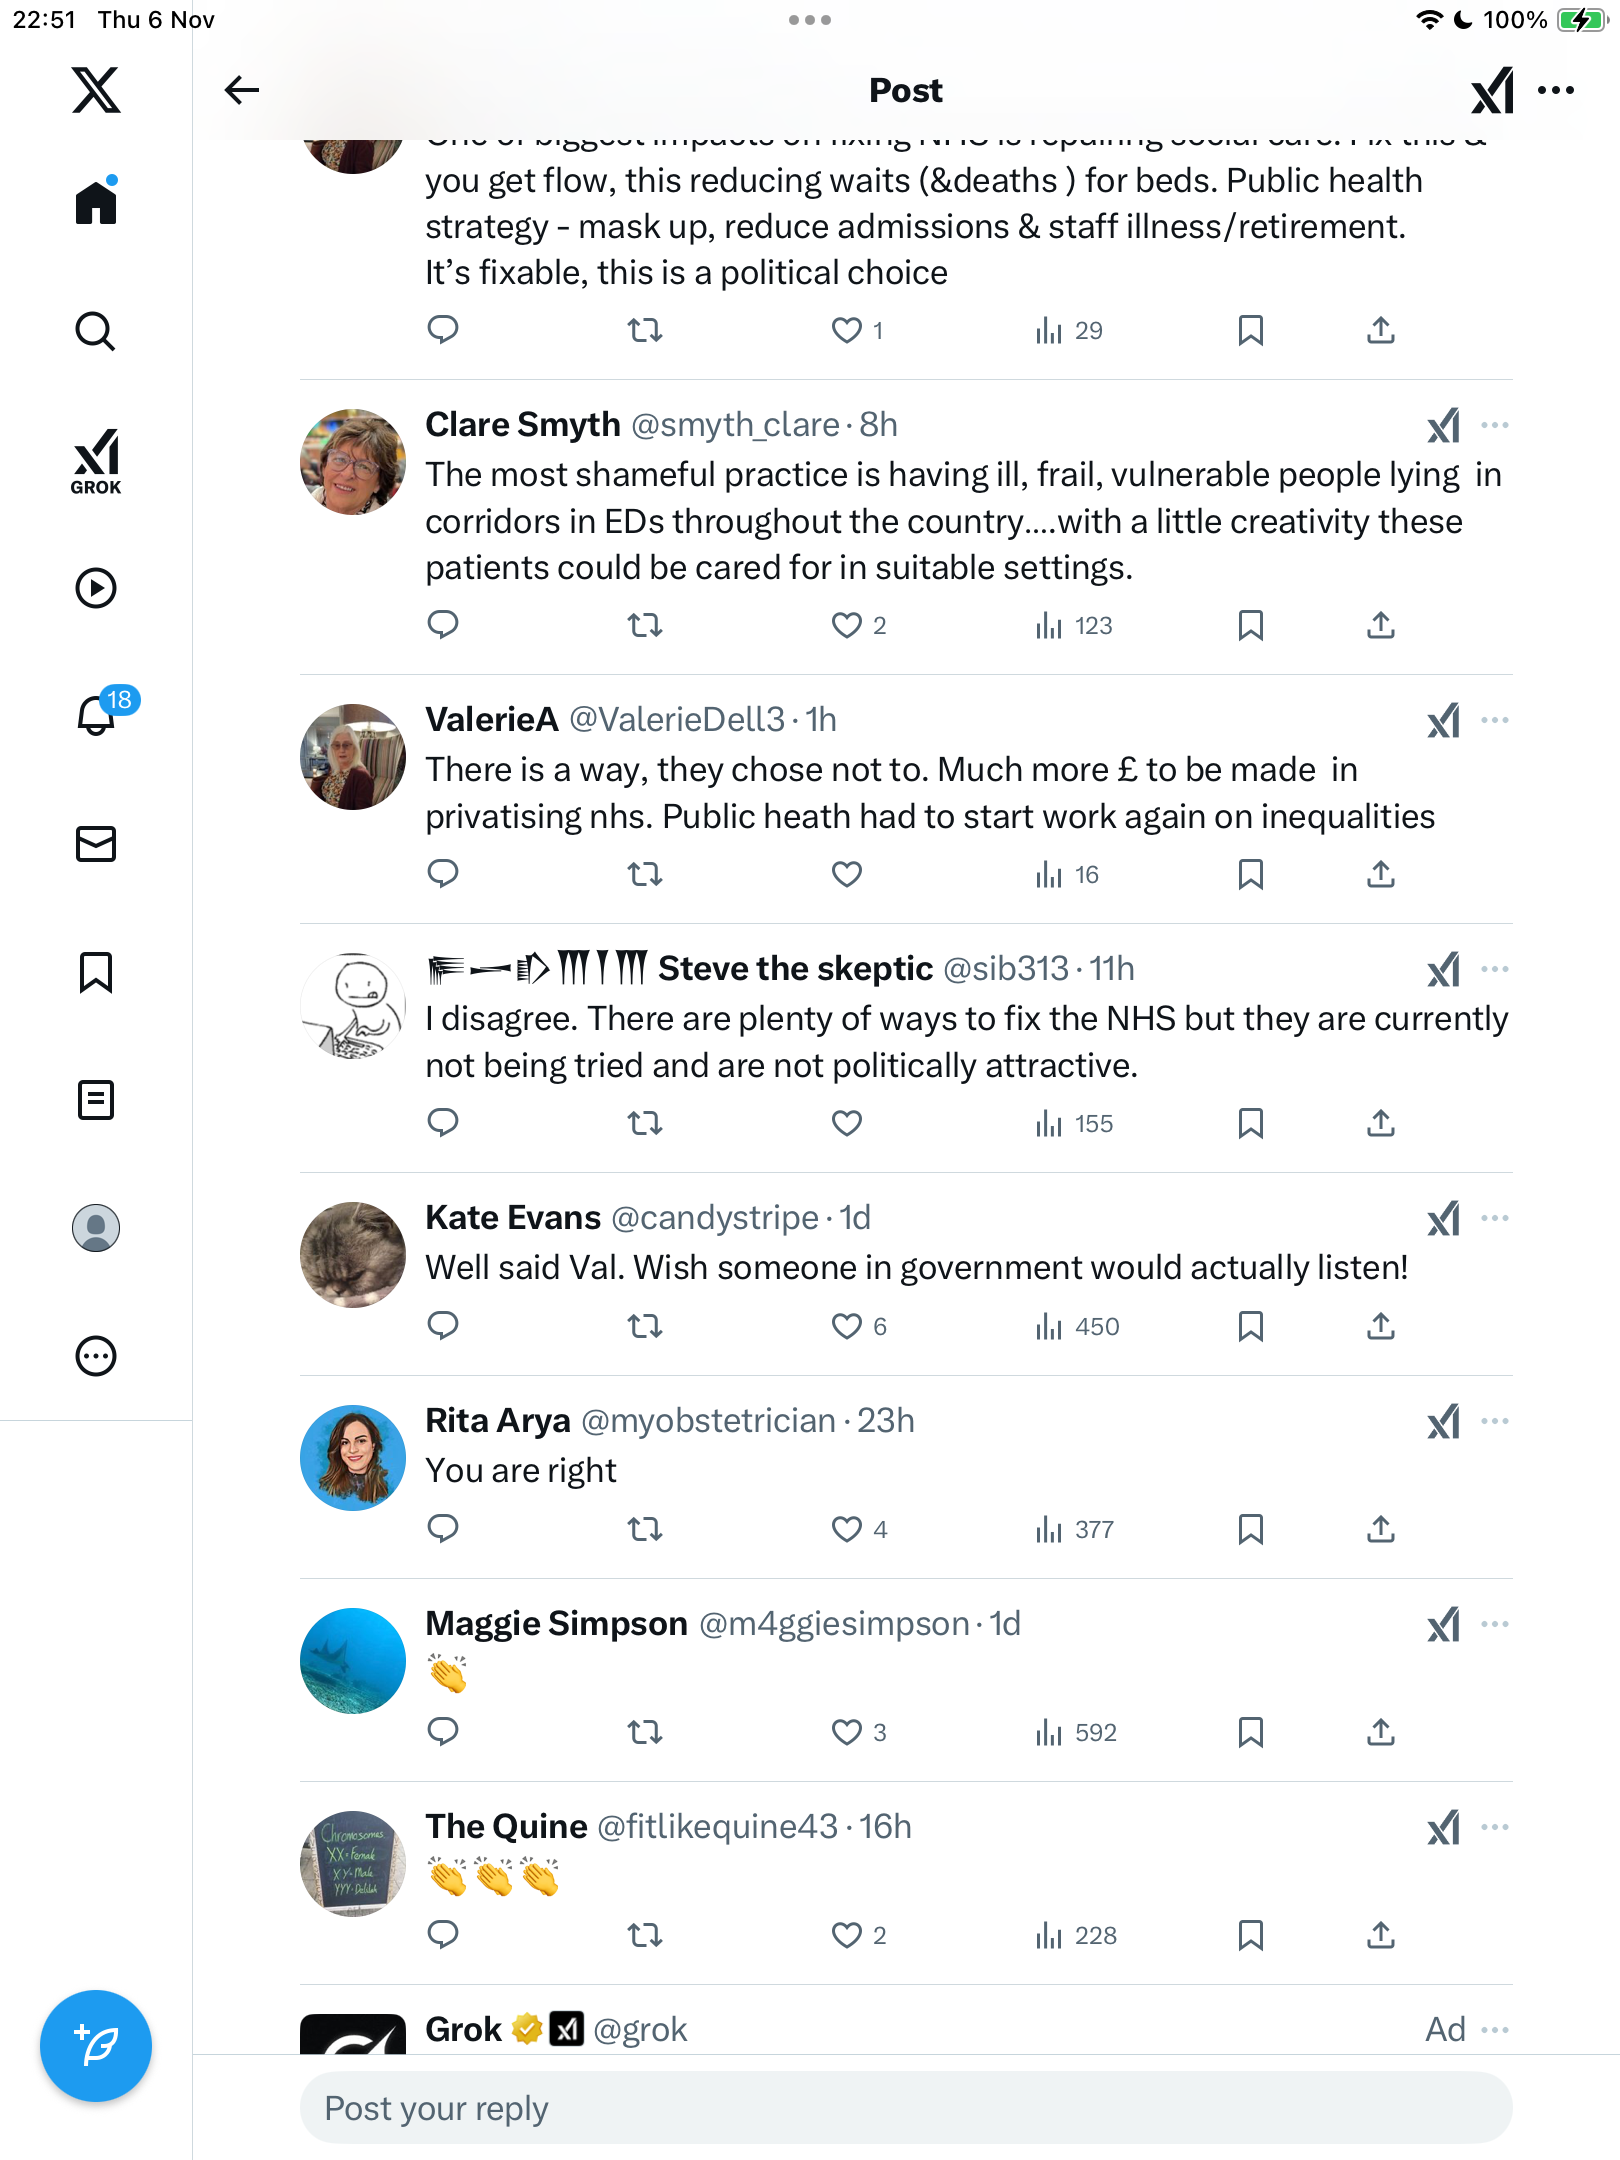Viewport: 1620px width, 2160px height.
Task: Go back using the back arrow
Action: click(242, 90)
